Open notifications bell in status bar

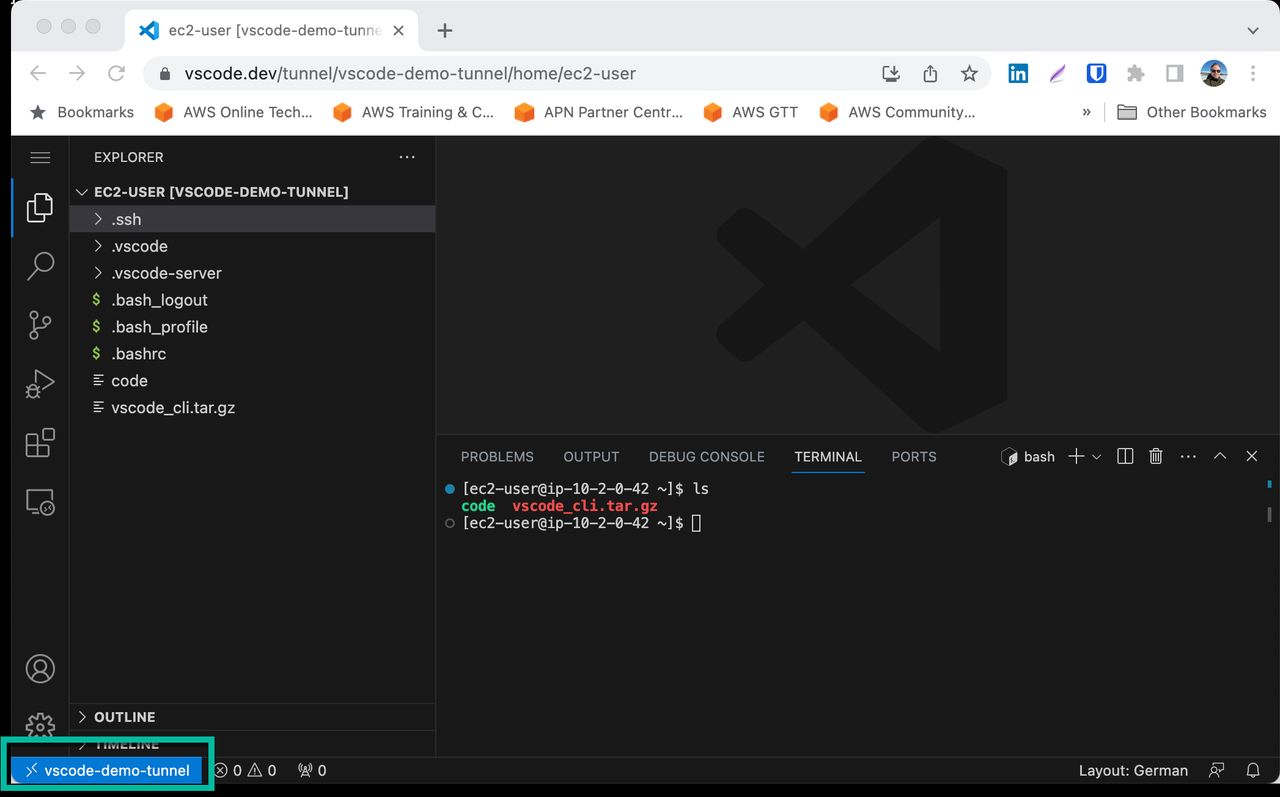pyautogui.click(x=1253, y=770)
